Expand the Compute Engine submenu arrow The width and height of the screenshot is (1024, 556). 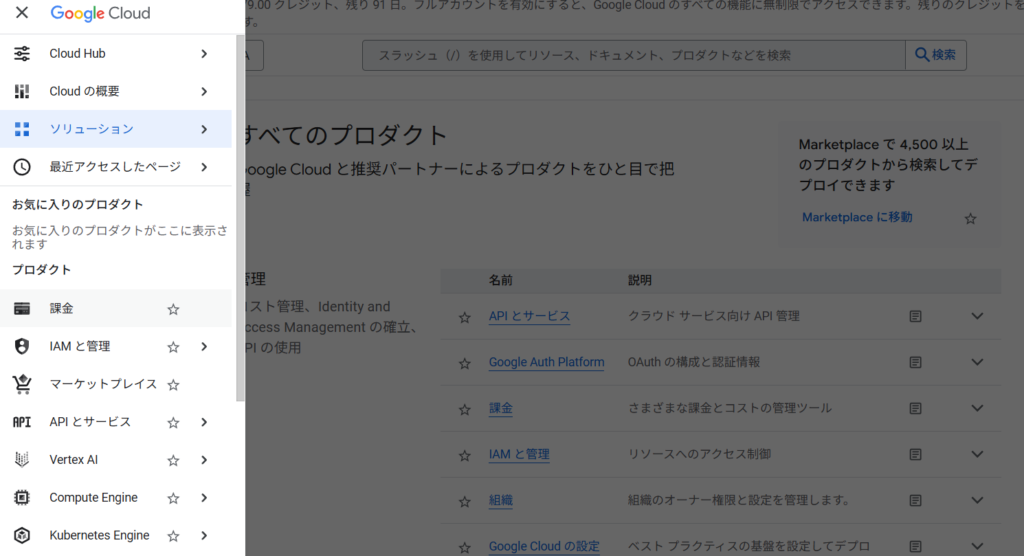click(204, 498)
